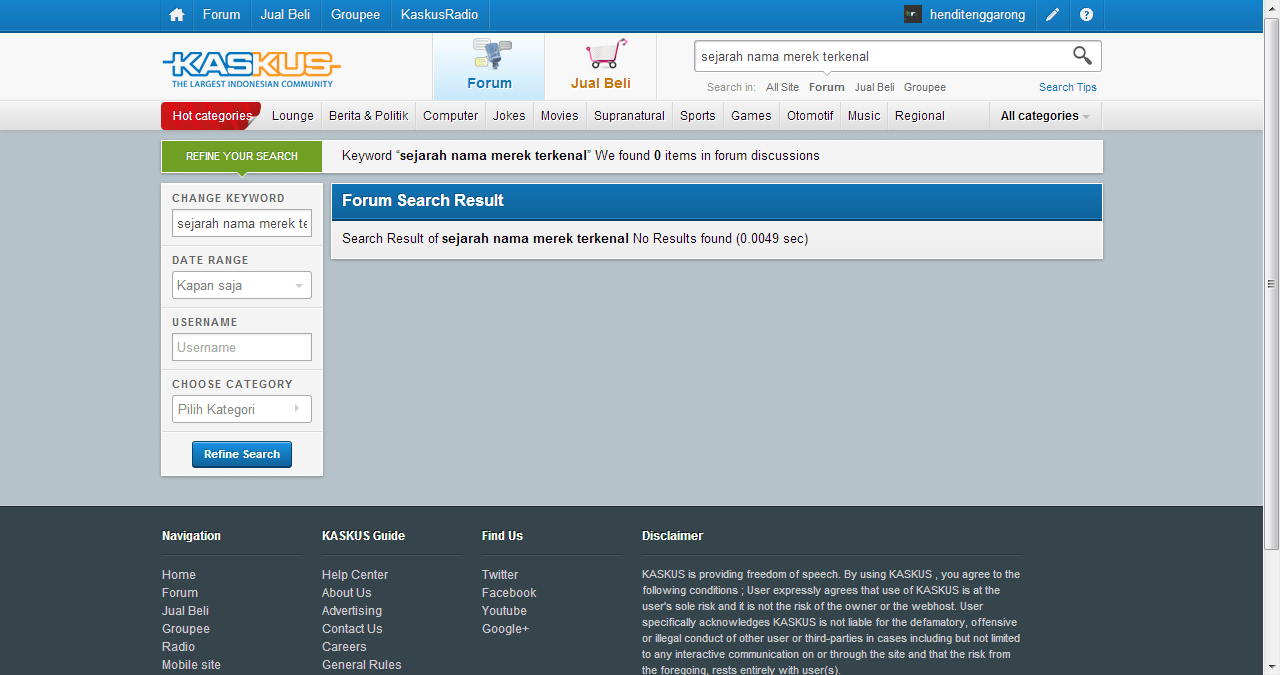This screenshot has width=1280, height=675.
Task: Open henditenggarong user profile link
Action: (x=977, y=15)
